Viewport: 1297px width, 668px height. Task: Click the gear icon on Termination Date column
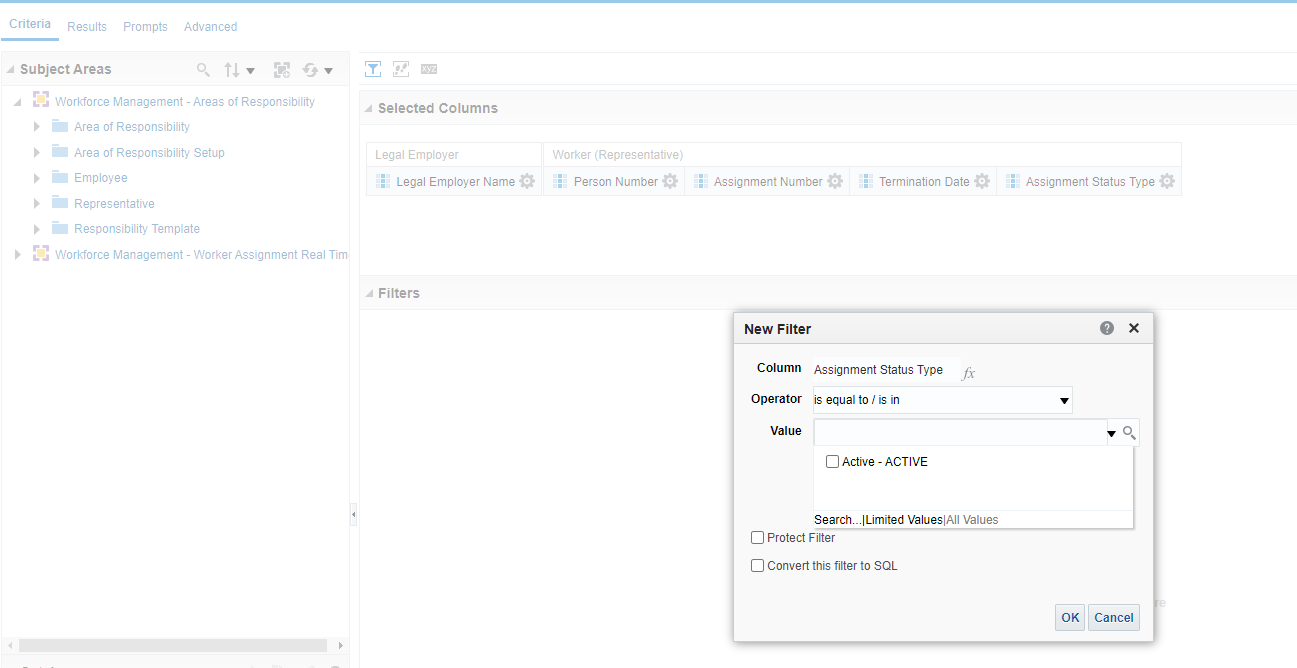tap(981, 181)
